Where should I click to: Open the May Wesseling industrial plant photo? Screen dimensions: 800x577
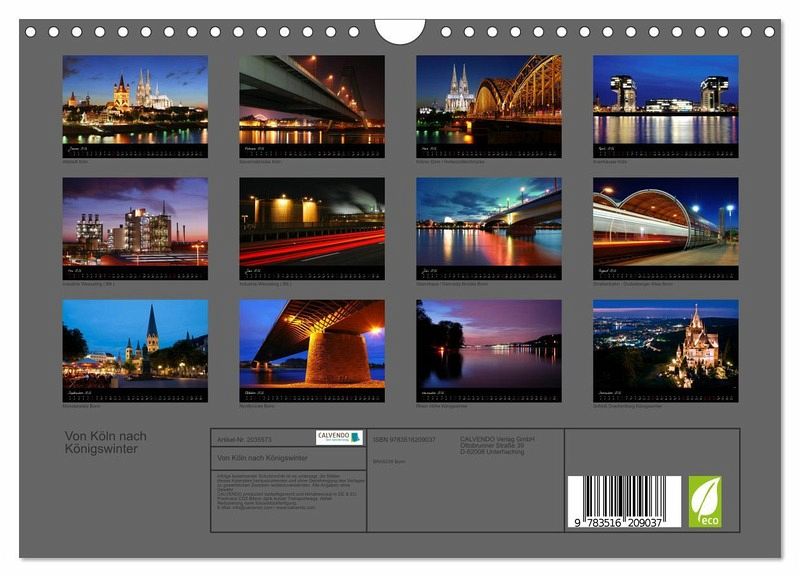pos(135,223)
